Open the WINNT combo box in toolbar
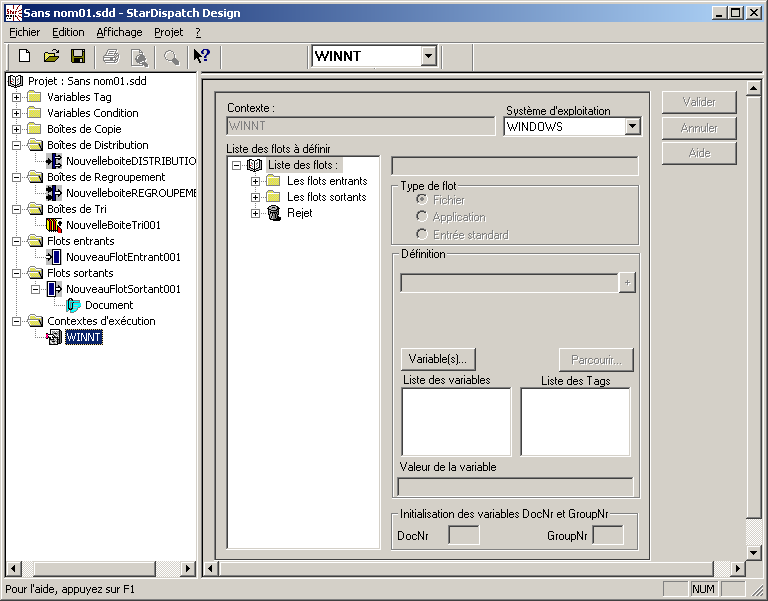The height and width of the screenshot is (601, 768). click(428, 57)
